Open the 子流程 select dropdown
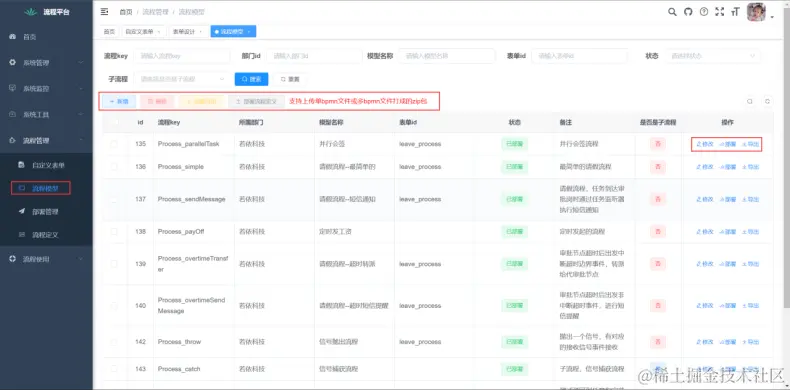The image size is (791, 391). click(182, 79)
